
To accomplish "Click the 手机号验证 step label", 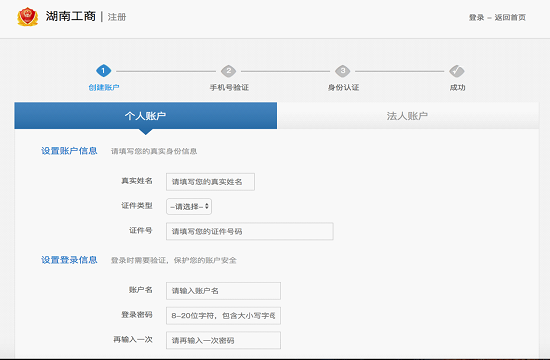I will pyautogui.click(x=229, y=87).
